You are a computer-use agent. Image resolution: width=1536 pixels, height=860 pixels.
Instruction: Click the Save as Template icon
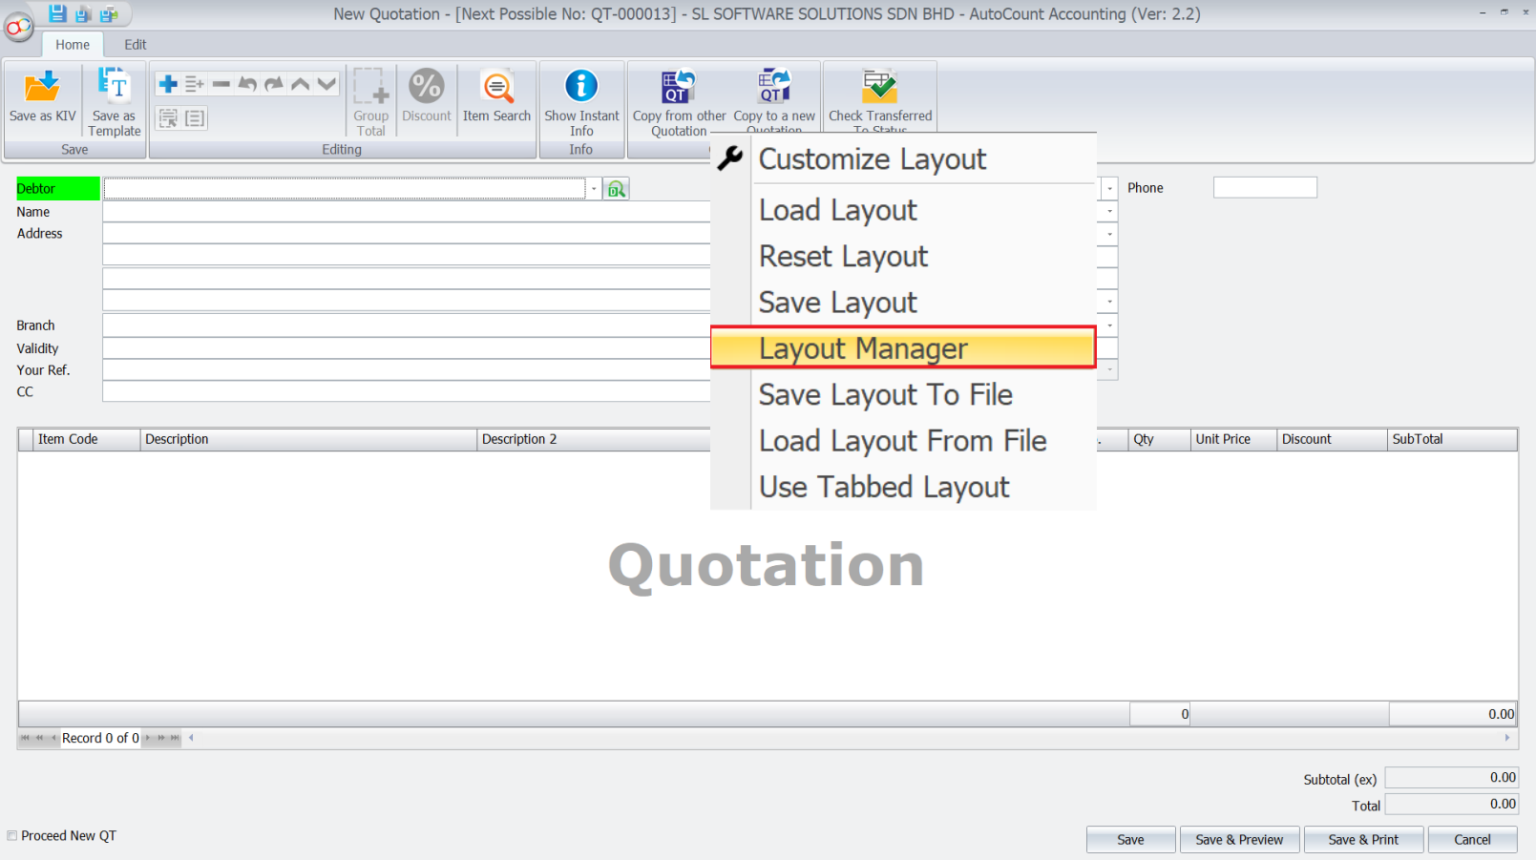pos(114,85)
